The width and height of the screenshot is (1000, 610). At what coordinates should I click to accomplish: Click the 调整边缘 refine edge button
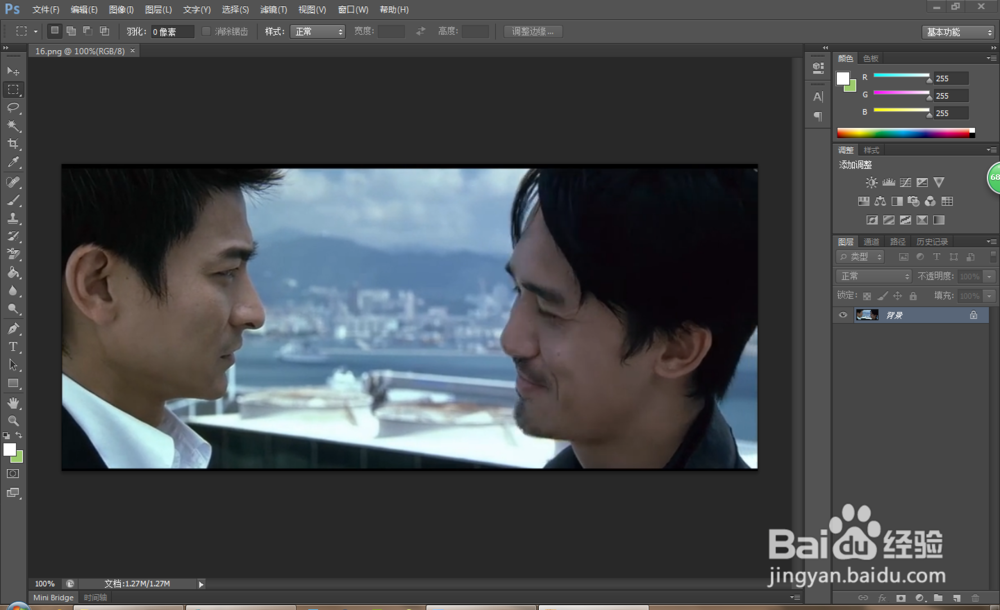(x=533, y=31)
